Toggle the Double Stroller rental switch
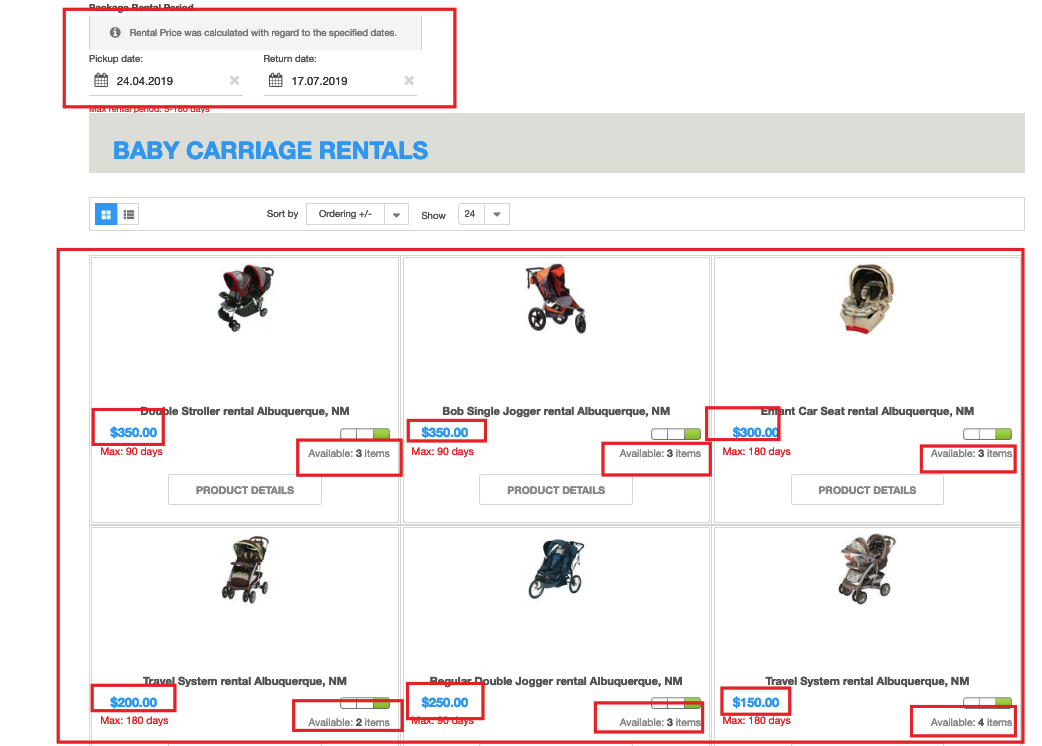Viewport: 1042px width, 746px height. (365, 434)
